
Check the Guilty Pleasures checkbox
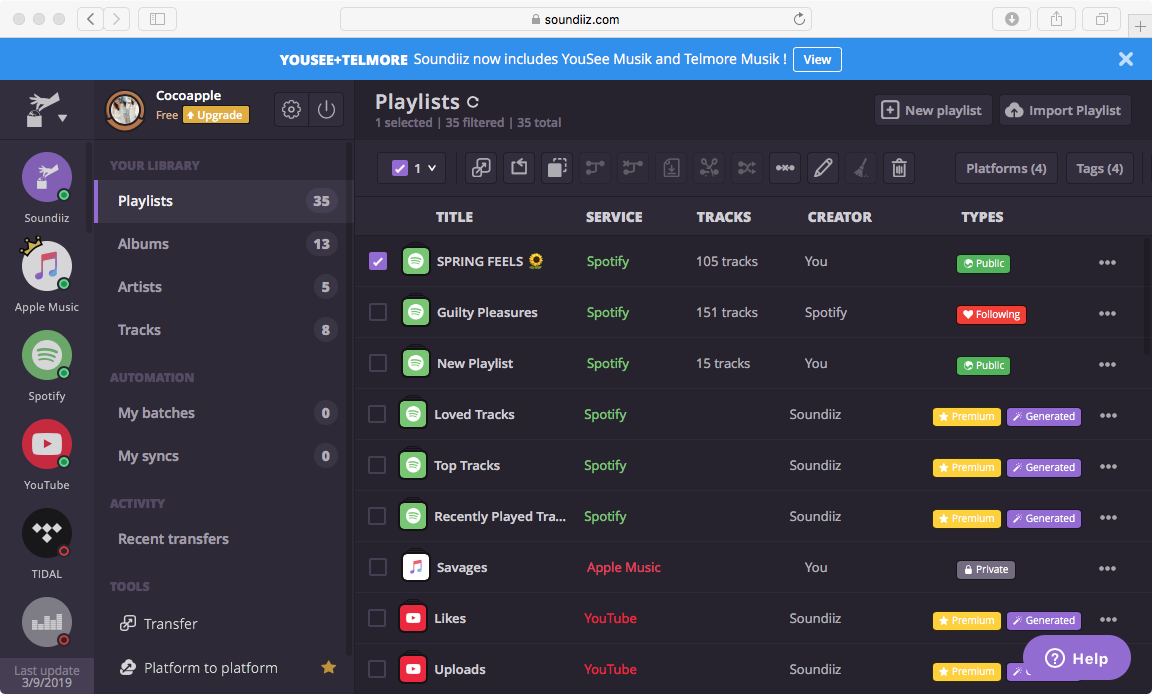tap(378, 312)
